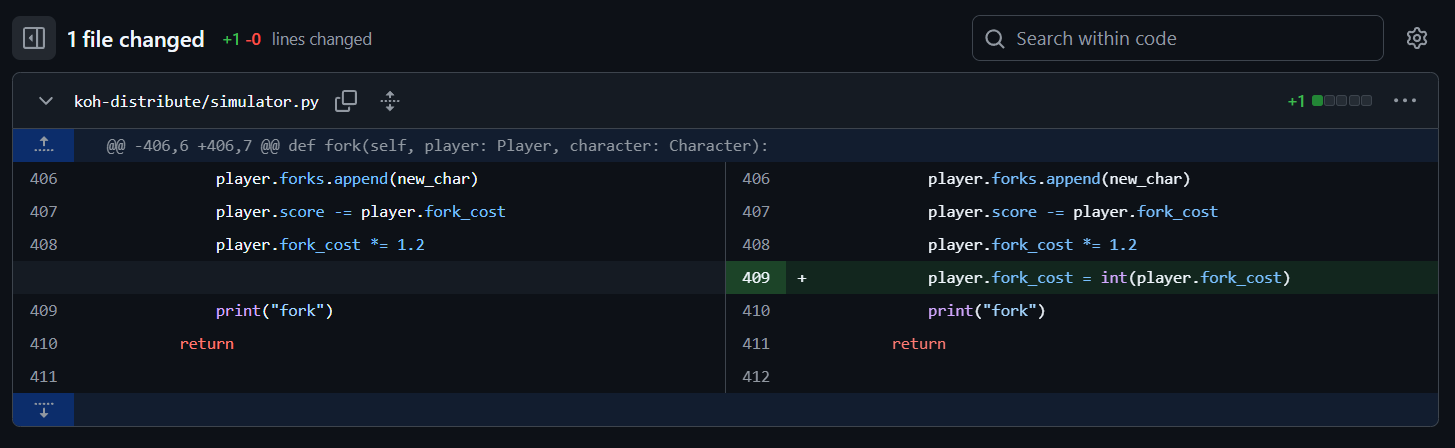Viewport: 1455px width, 448px height.
Task: Expand hidden lines above the hunk
Action: pos(43,145)
